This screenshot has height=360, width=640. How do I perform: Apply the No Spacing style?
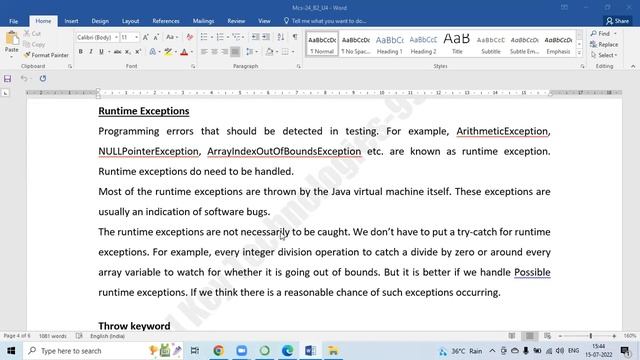coord(356,44)
